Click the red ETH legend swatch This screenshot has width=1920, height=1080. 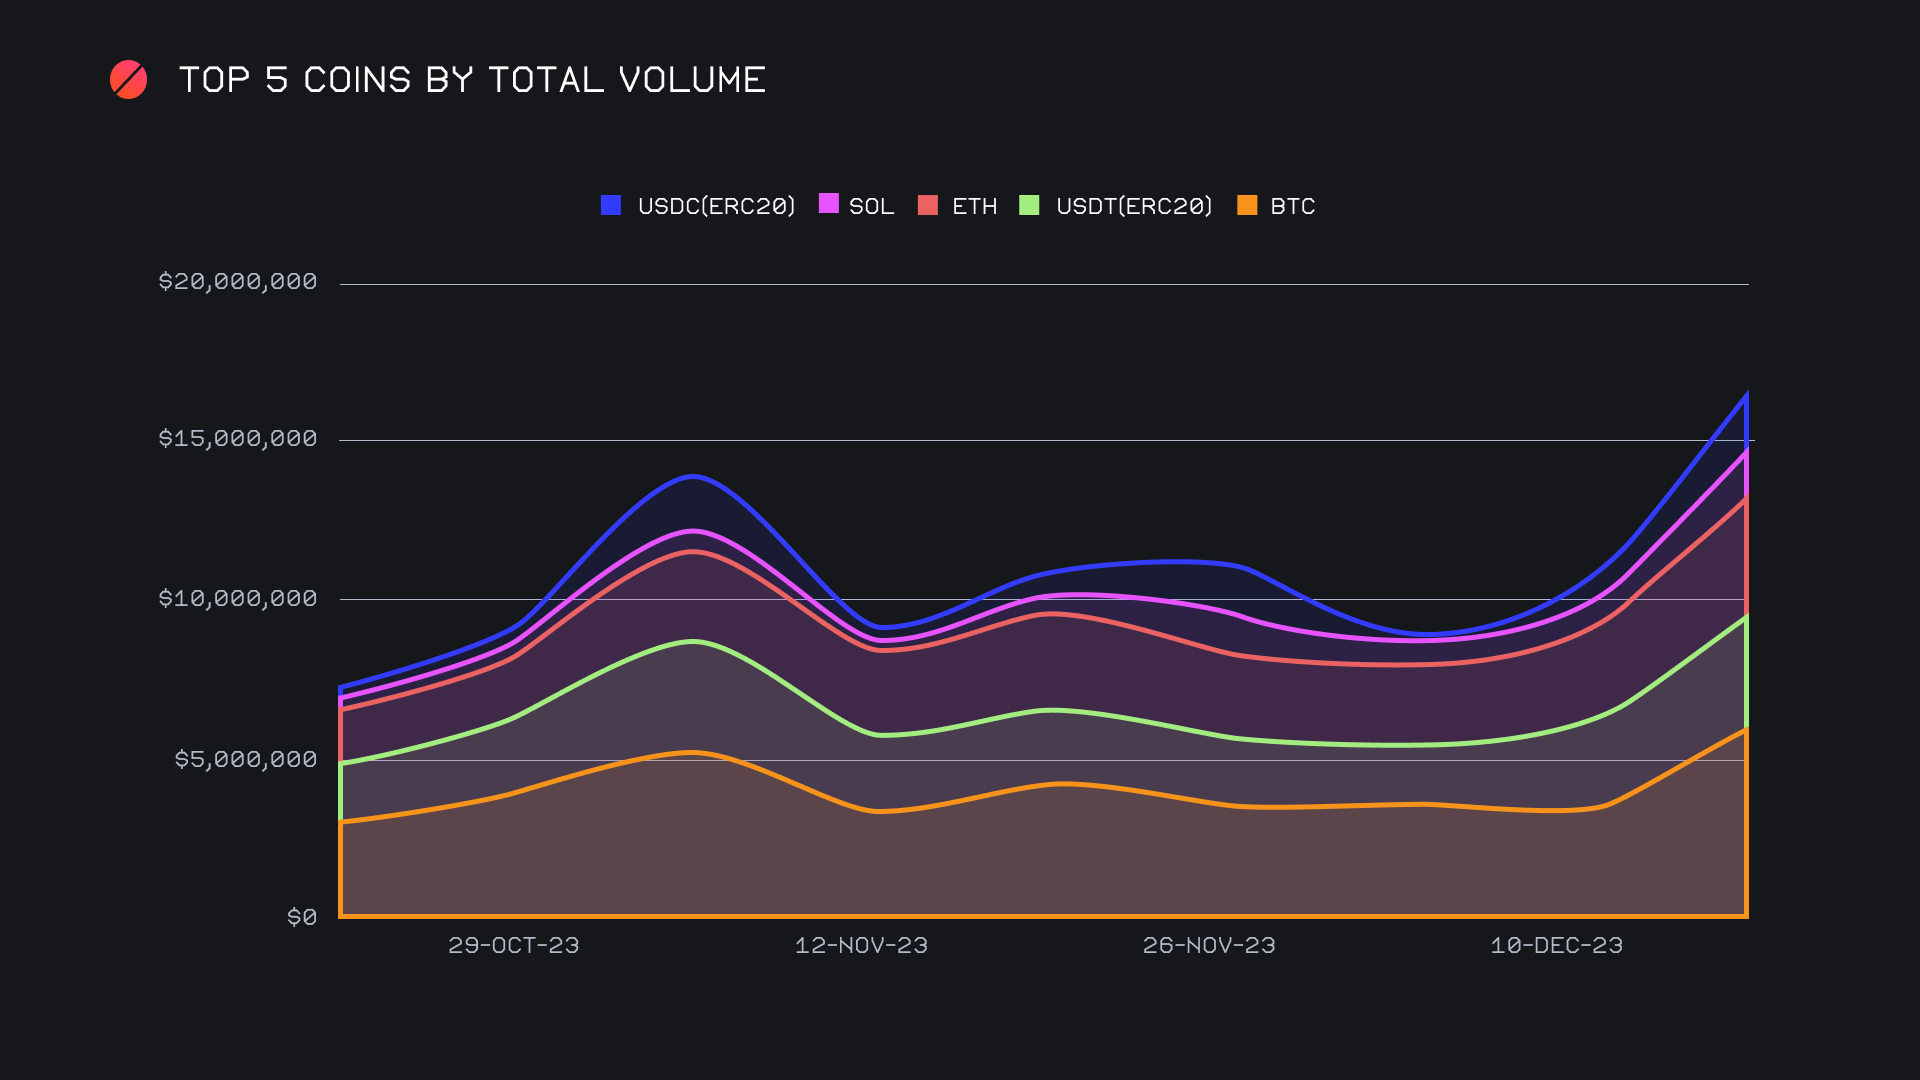coord(928,205)
